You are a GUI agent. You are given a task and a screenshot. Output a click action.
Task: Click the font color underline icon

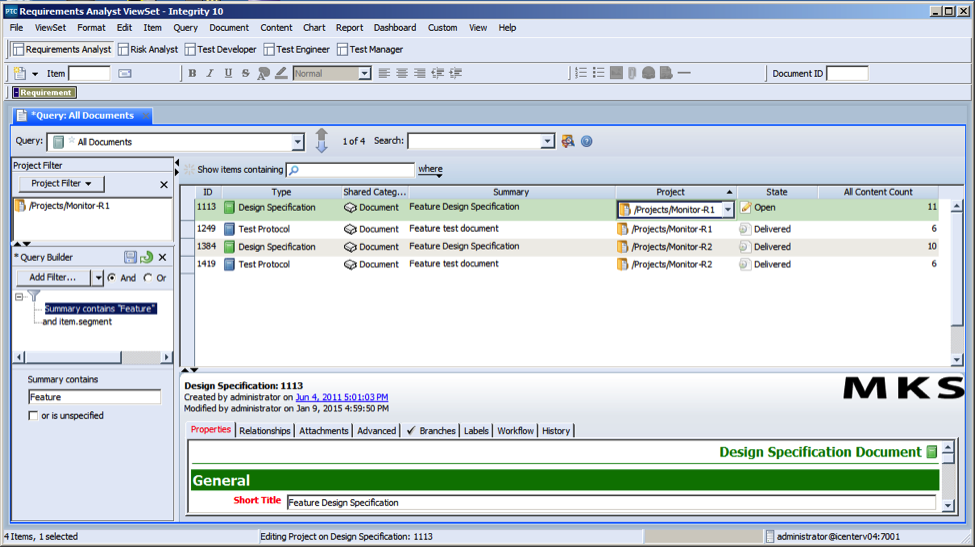click(281, 73)
